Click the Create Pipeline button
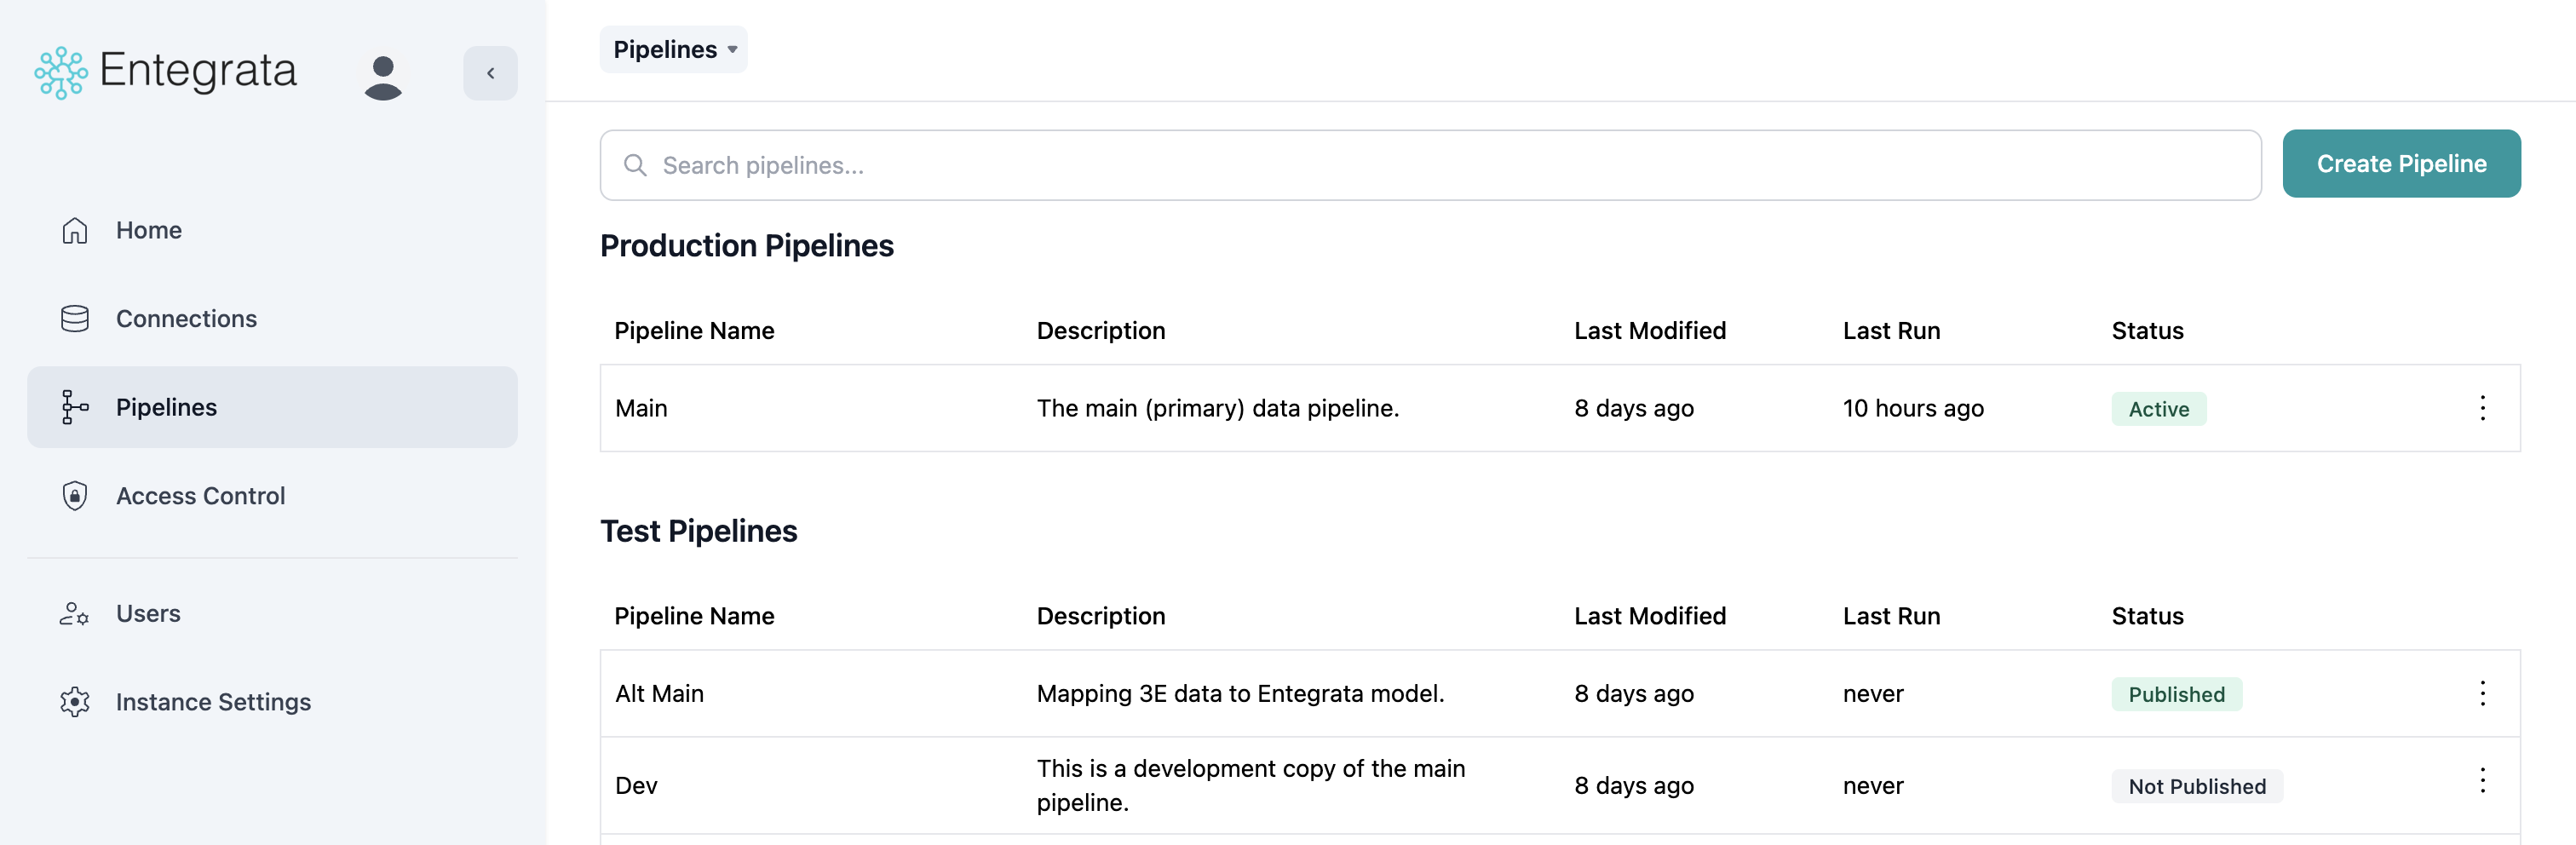This screenshot has height=845, width=2576. click(x=2401, y=164)
